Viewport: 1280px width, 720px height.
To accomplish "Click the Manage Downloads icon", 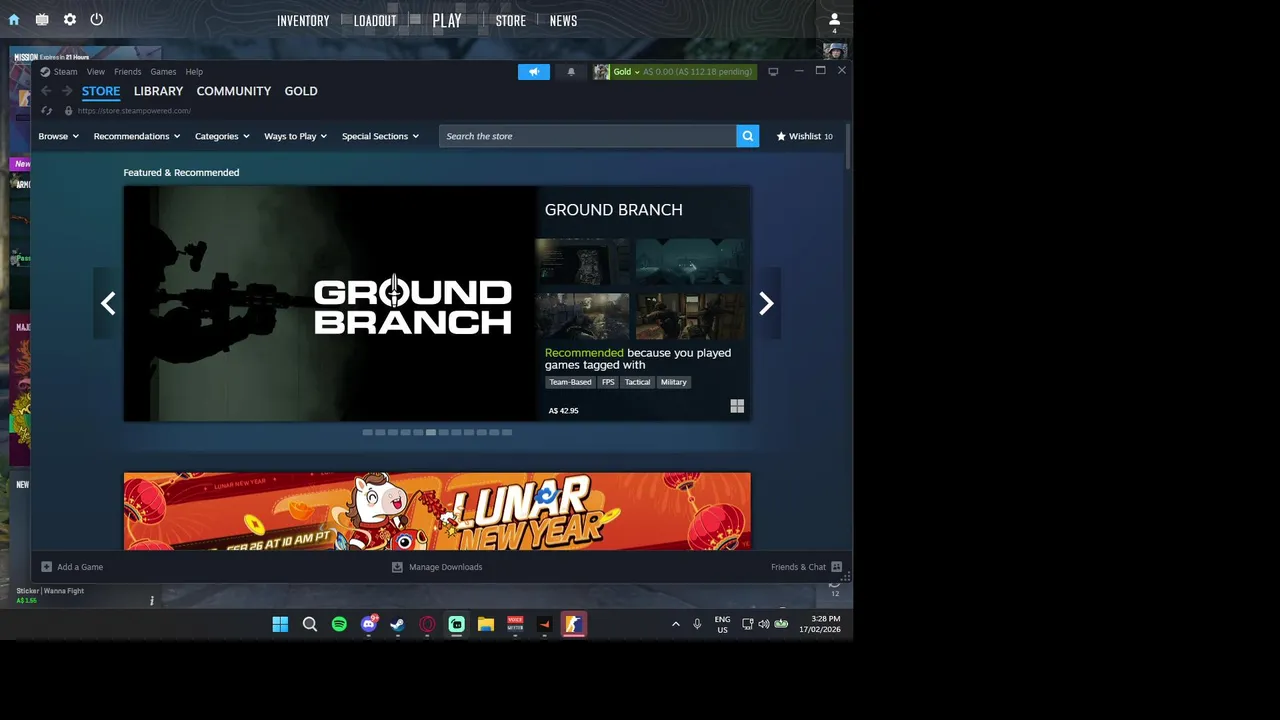I will click(x=397, y=567).
